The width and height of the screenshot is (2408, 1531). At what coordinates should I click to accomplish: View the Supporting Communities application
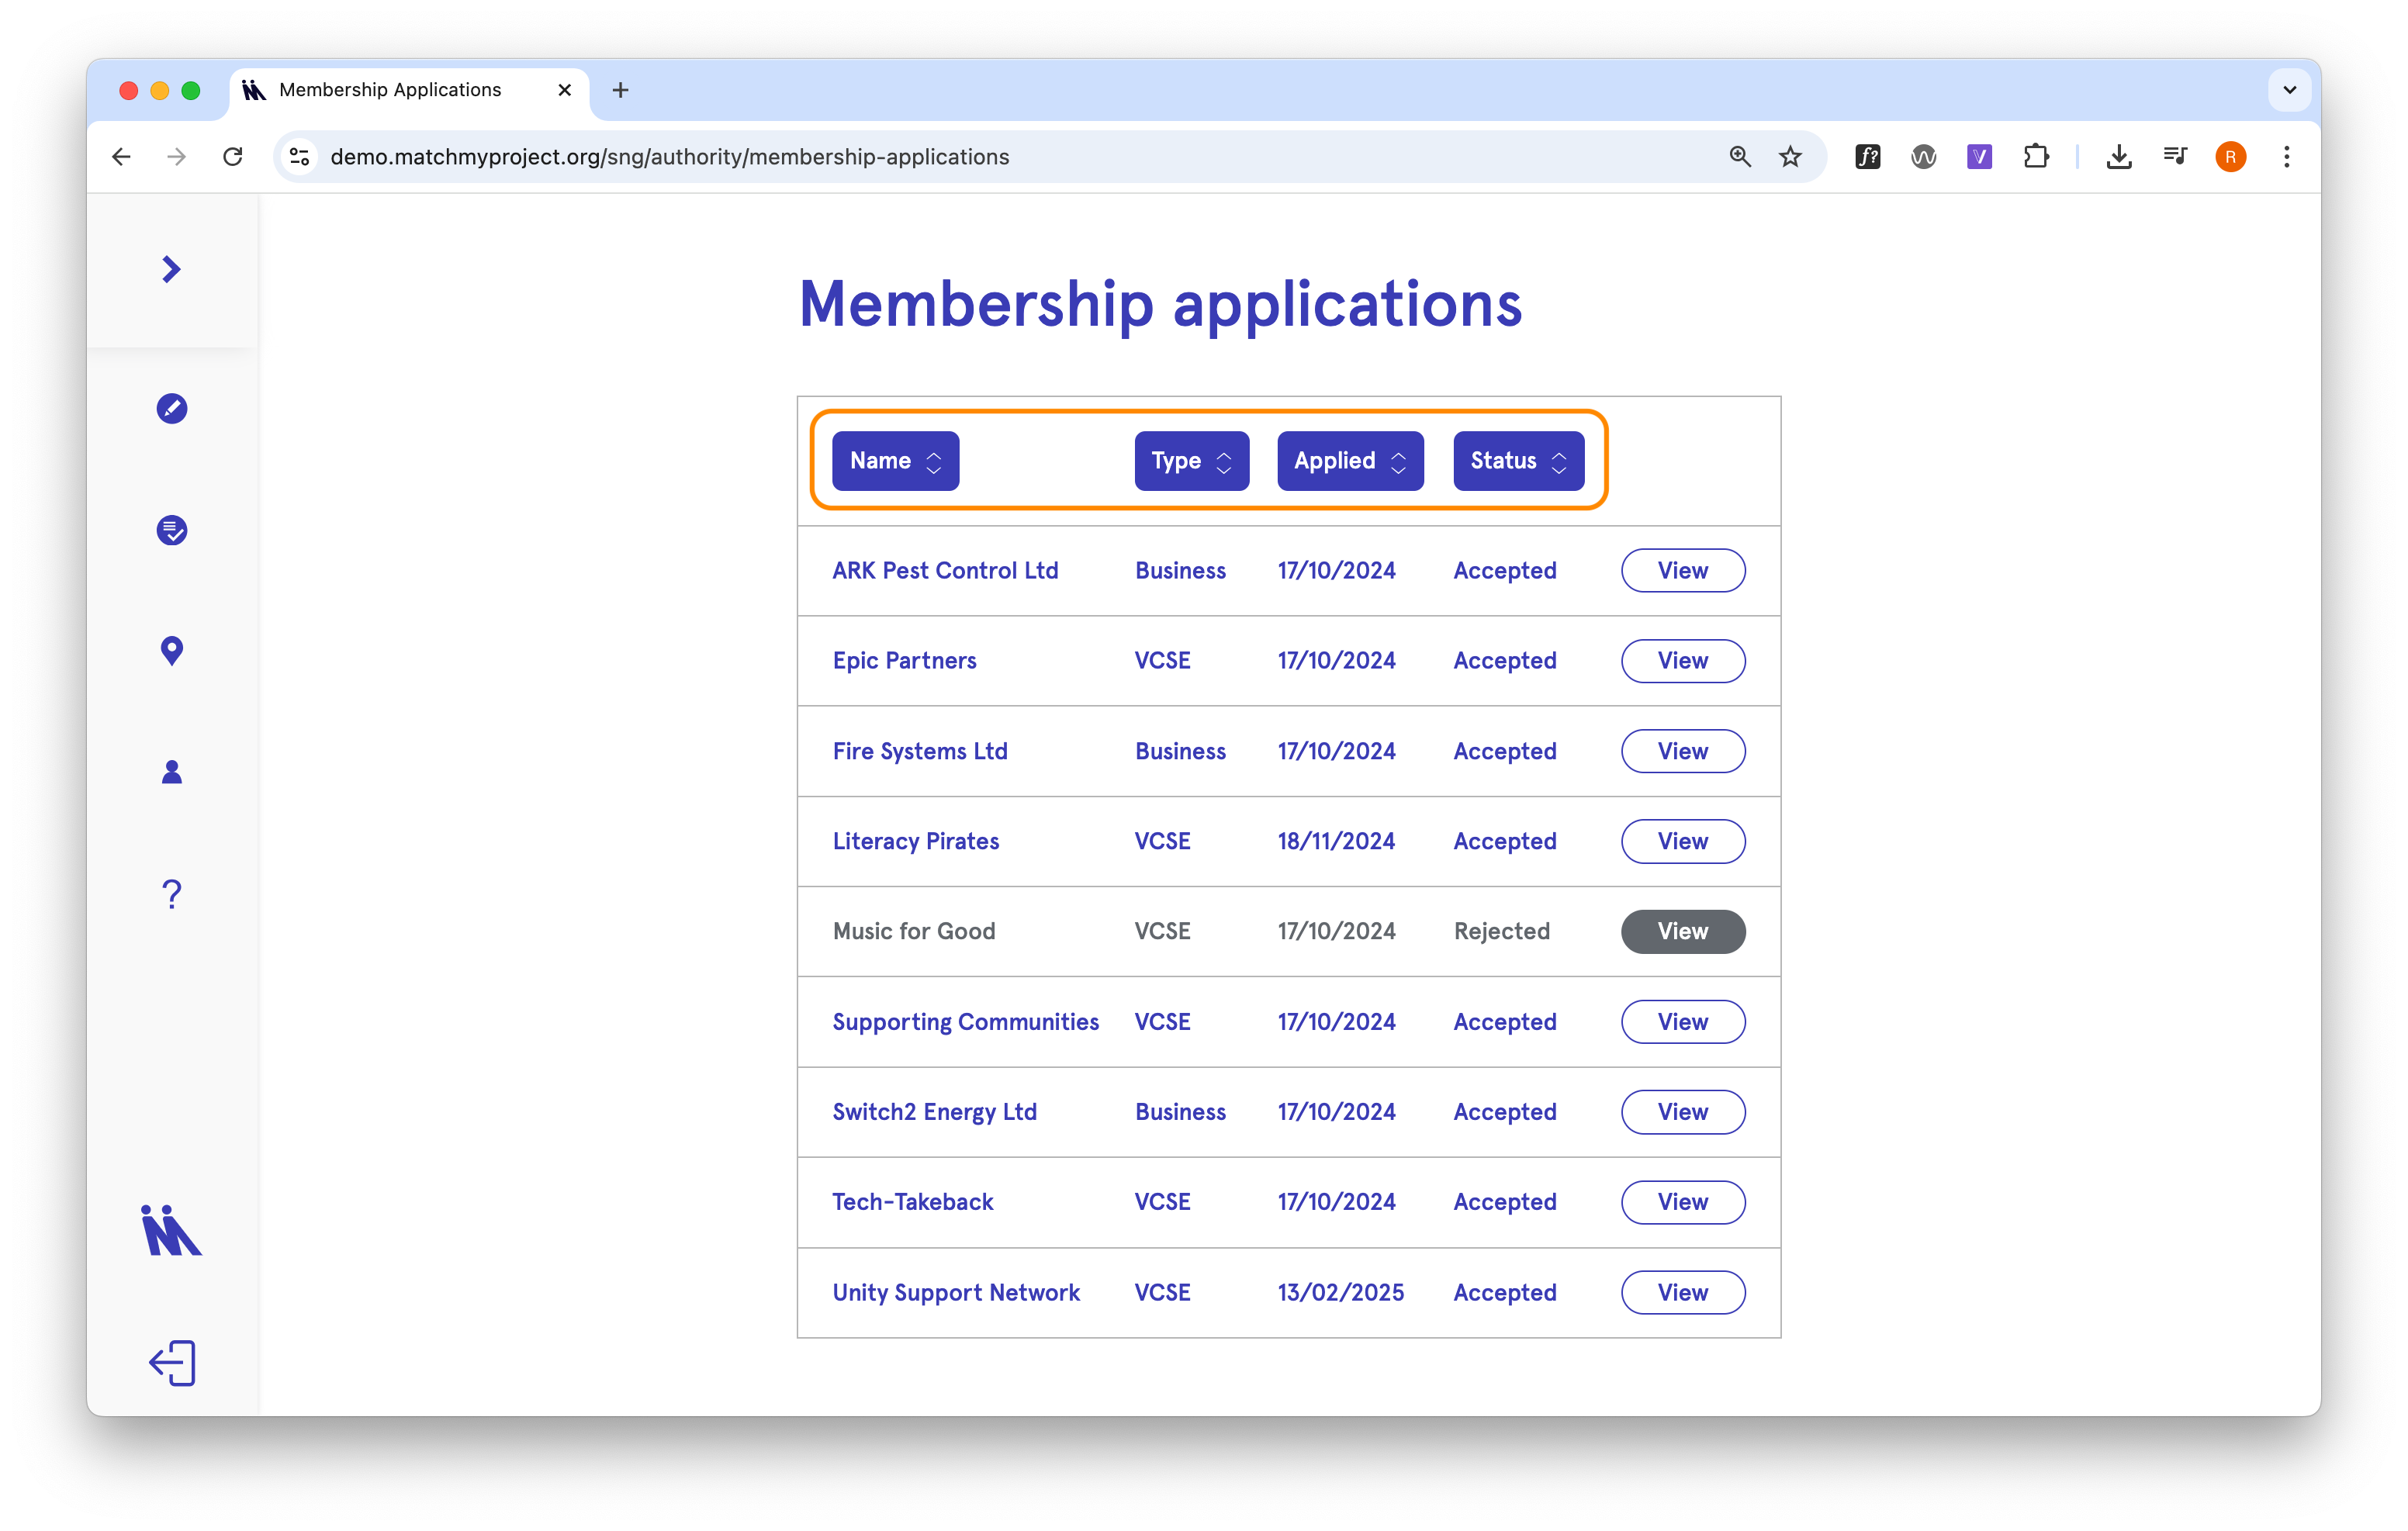[1683, 1022]
